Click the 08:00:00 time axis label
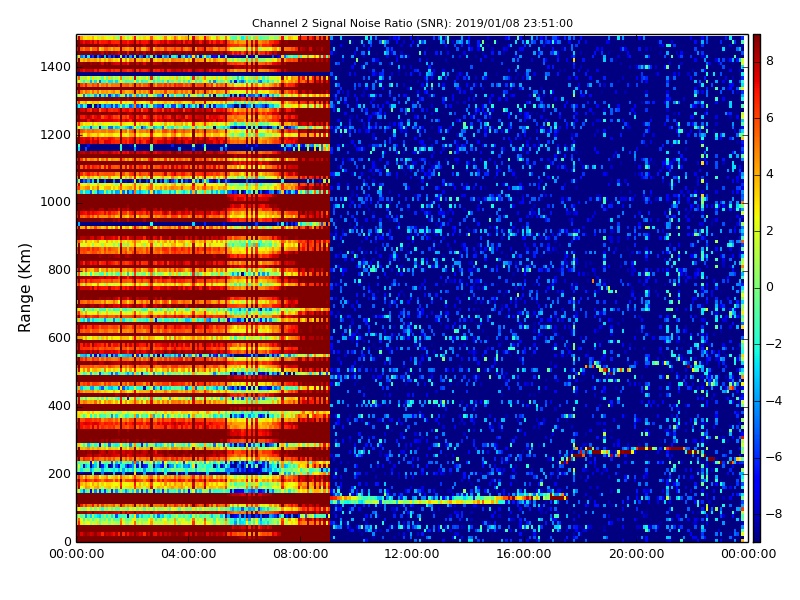The height and width of the screenshot is (600, 800). [x=301, y=554]
